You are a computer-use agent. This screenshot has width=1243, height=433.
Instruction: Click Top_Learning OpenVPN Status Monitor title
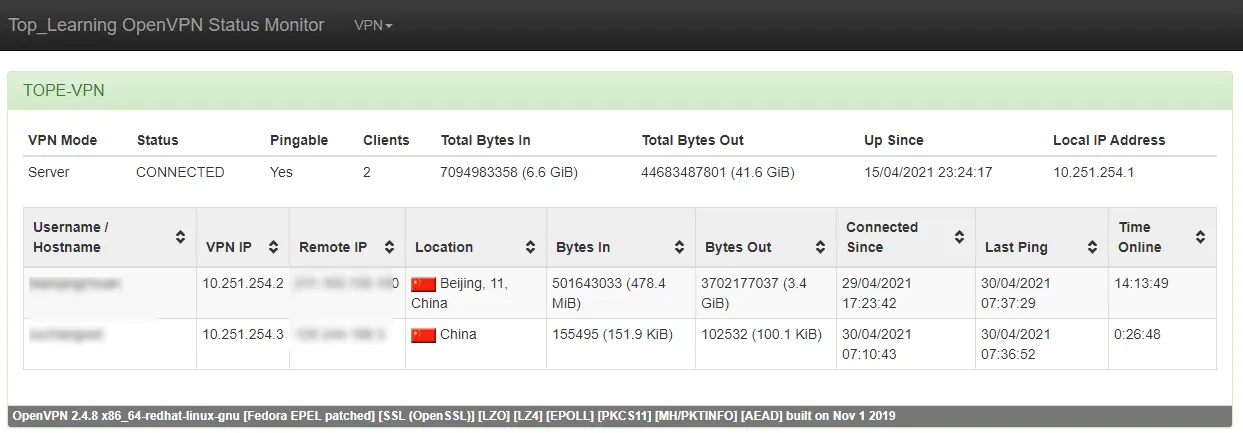(166, 25)
